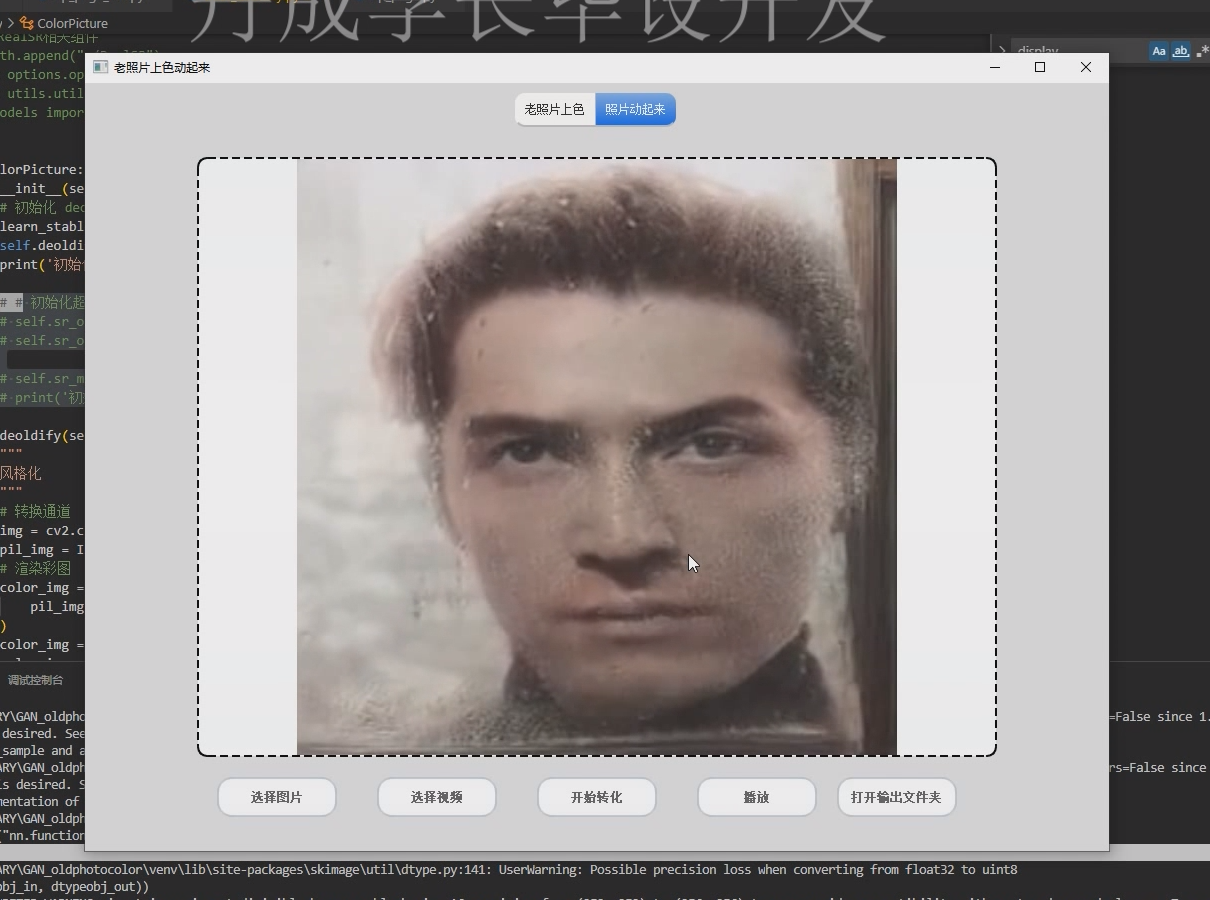Switch to the 老照片上色 tab
The width and height of the screenshot is (1210, 900).
coord(554,109)
